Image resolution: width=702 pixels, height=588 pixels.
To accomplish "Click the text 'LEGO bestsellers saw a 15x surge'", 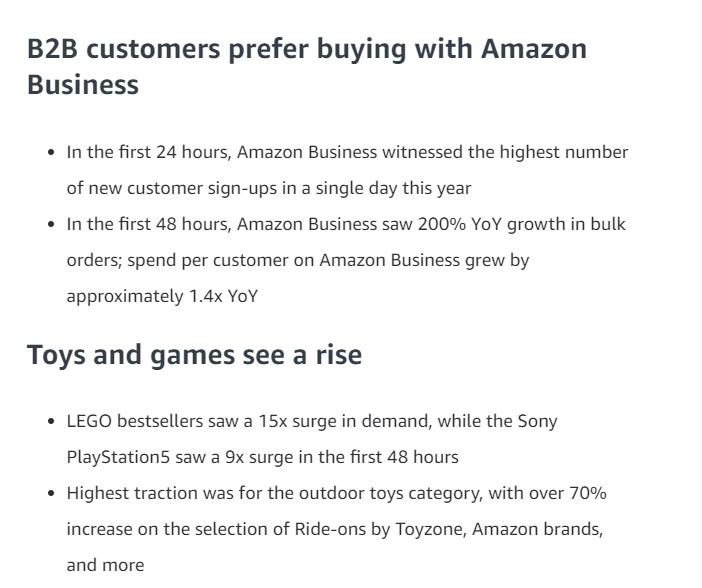I will [202, 421].
